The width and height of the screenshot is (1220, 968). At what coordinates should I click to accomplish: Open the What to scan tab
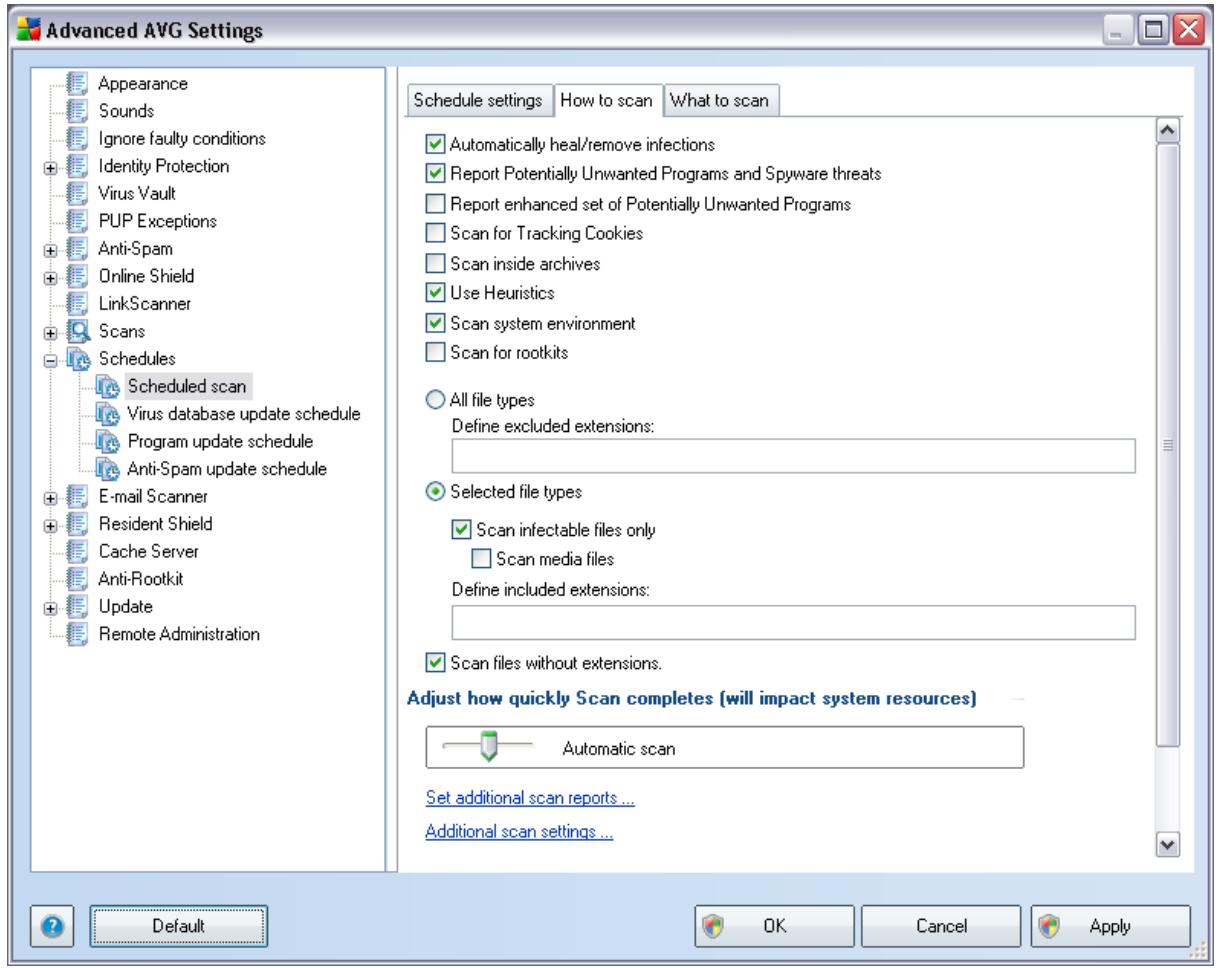722,100
